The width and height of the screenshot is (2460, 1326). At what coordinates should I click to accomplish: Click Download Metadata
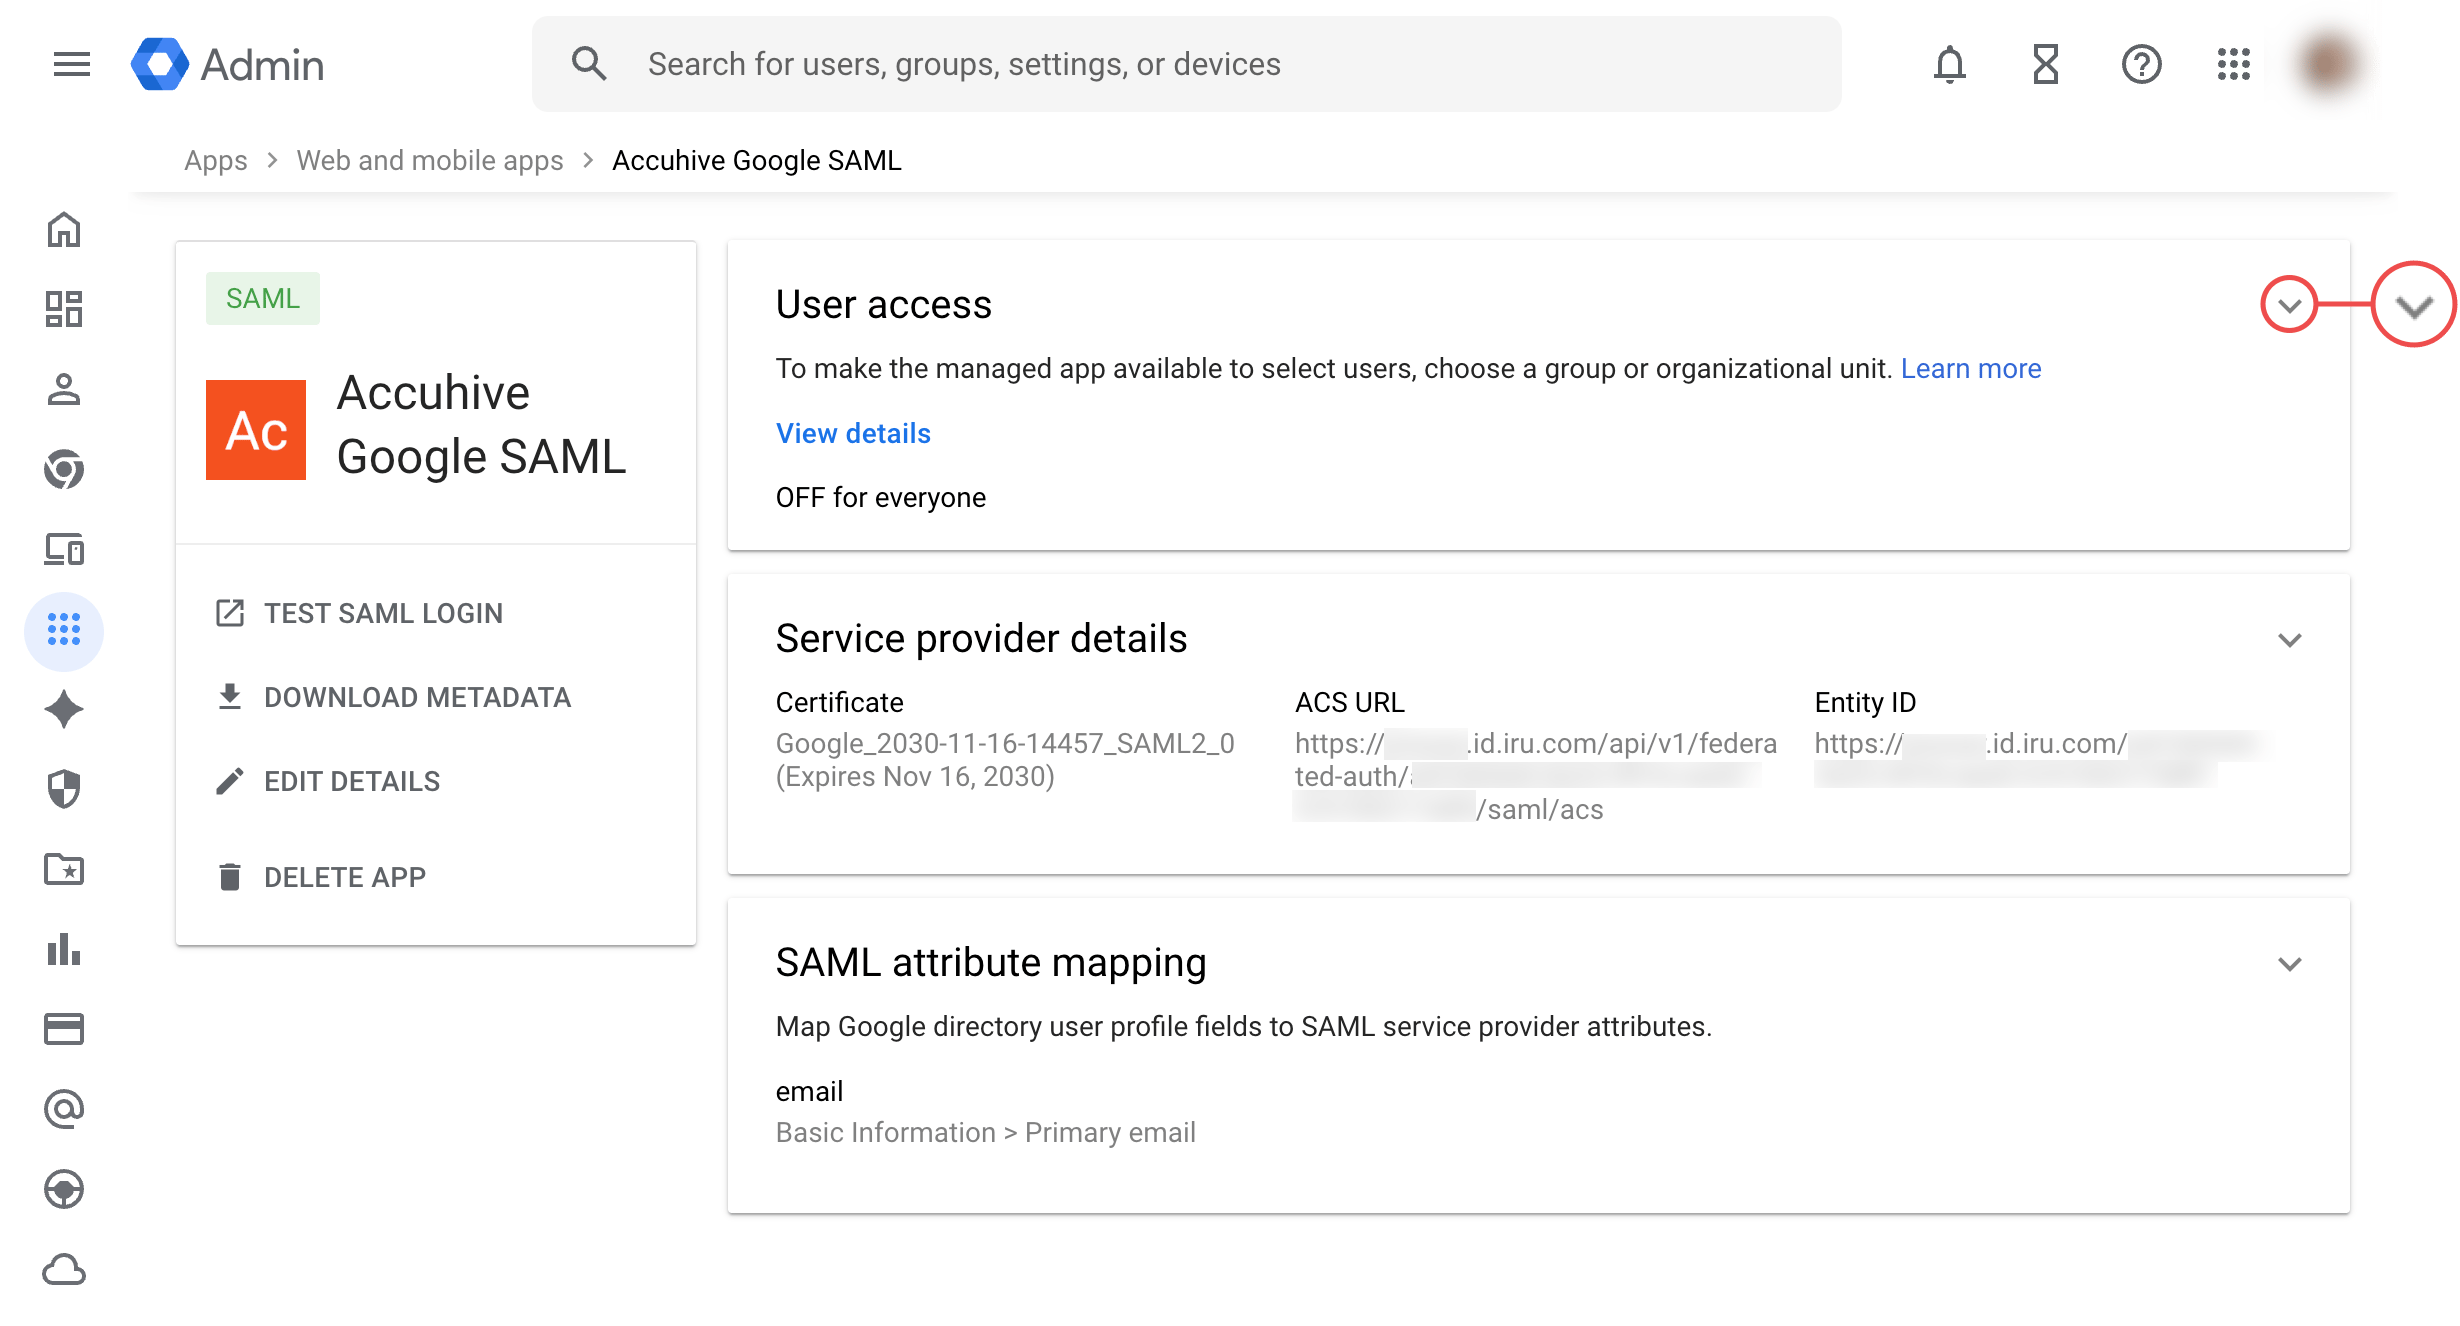pyautogui.click(x=394, y=697)
